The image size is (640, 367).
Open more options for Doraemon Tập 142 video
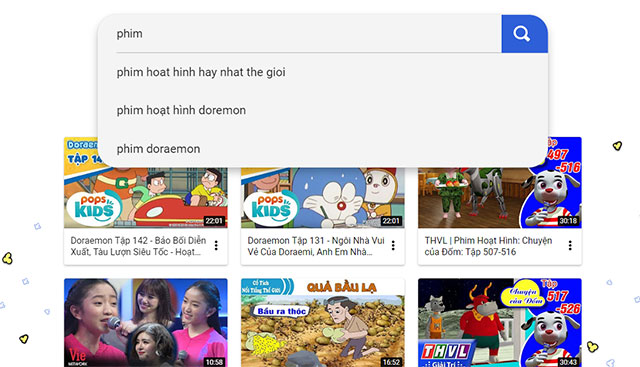(x=216, y=245)
